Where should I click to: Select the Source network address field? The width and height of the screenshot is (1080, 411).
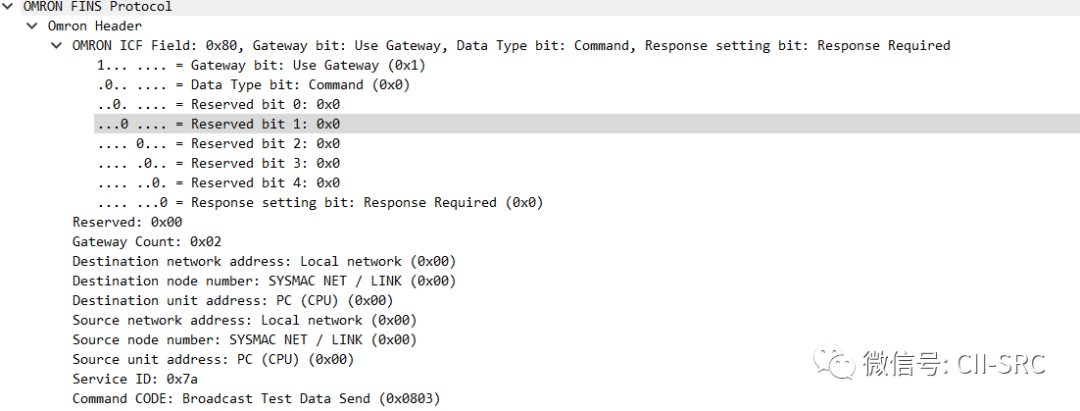click(x=245, y=320)
